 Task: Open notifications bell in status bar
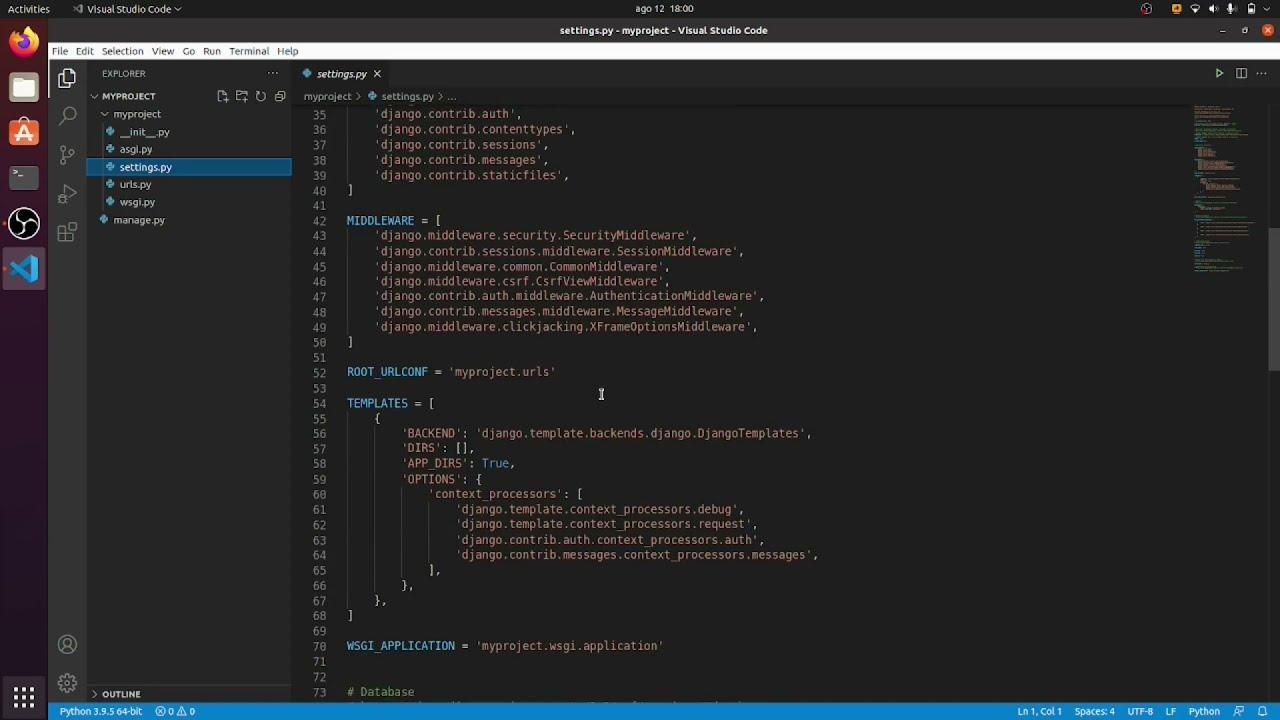[x=1262, y=711]
